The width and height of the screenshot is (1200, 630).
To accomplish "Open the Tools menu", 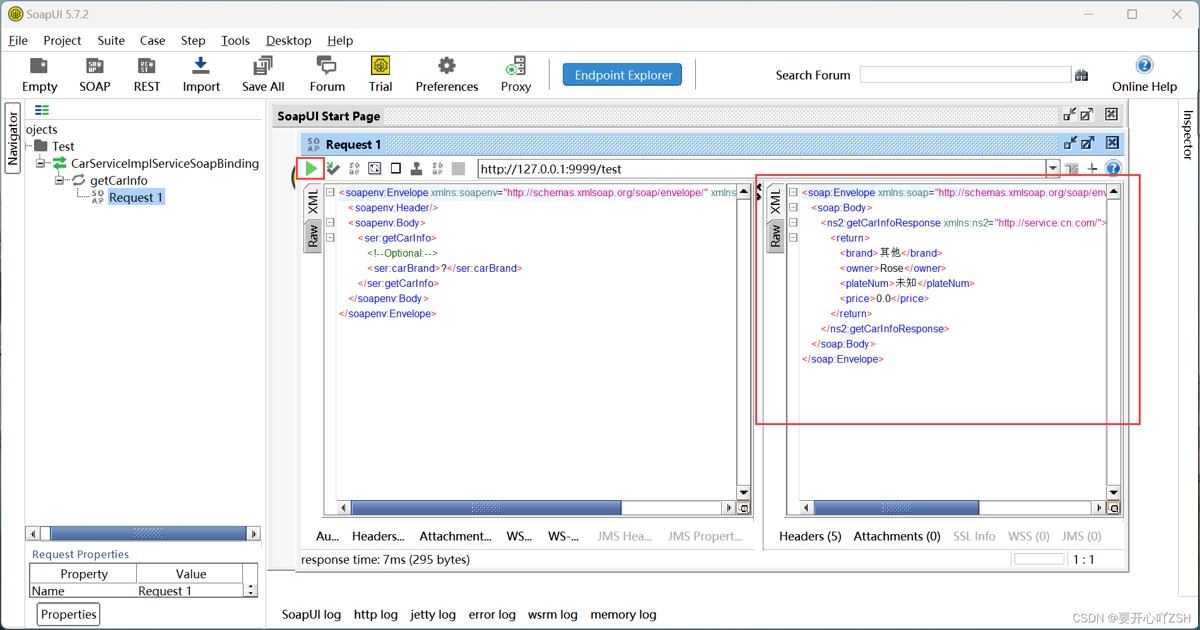I will [x=235, y=40].
